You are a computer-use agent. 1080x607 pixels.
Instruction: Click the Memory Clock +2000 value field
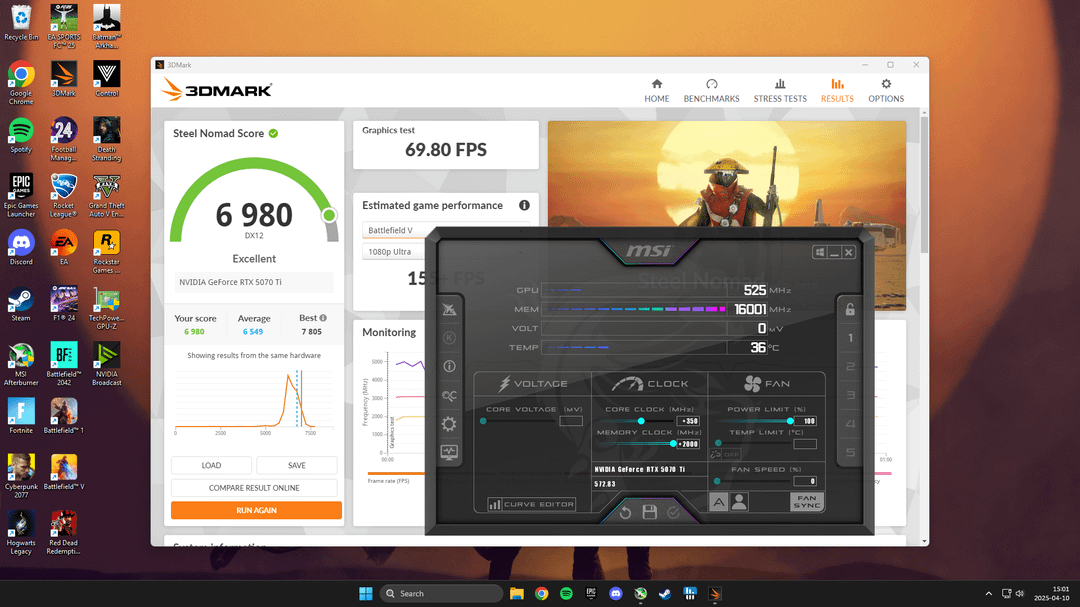pyautogui.click(x=688, y=444)
